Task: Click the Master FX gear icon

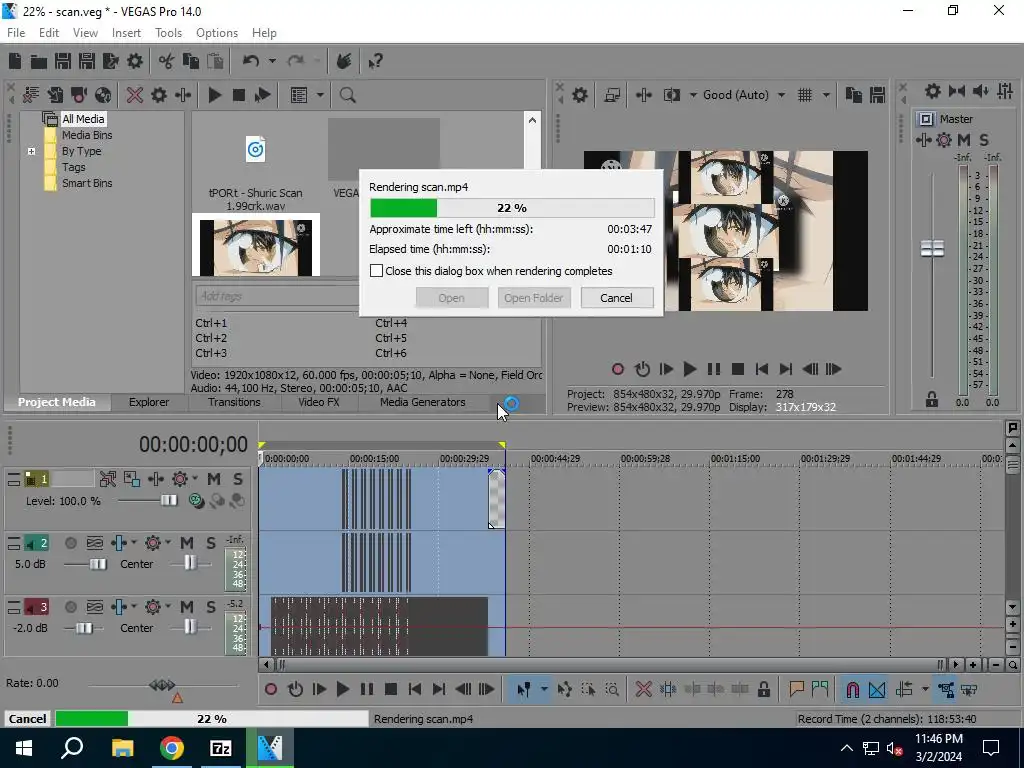Action: tap(944, 140)
